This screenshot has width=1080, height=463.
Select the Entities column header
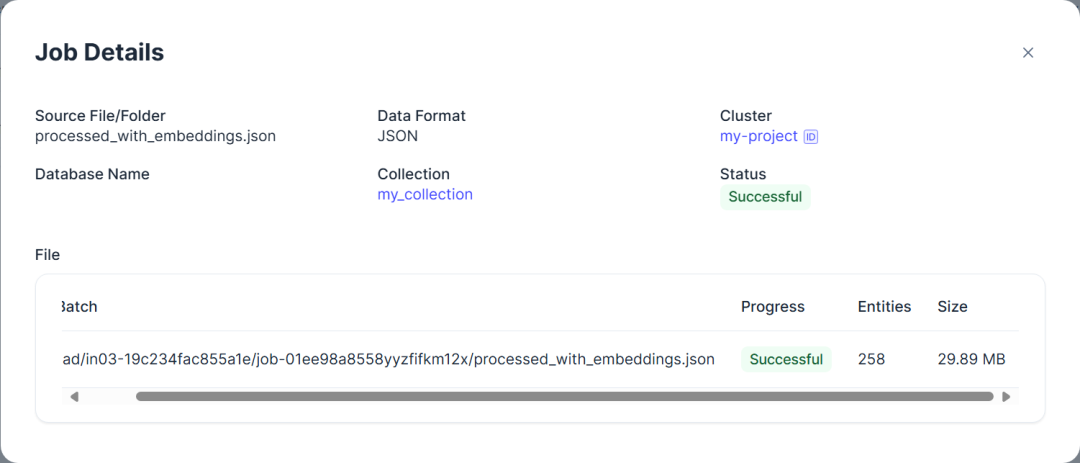point(884,307)
